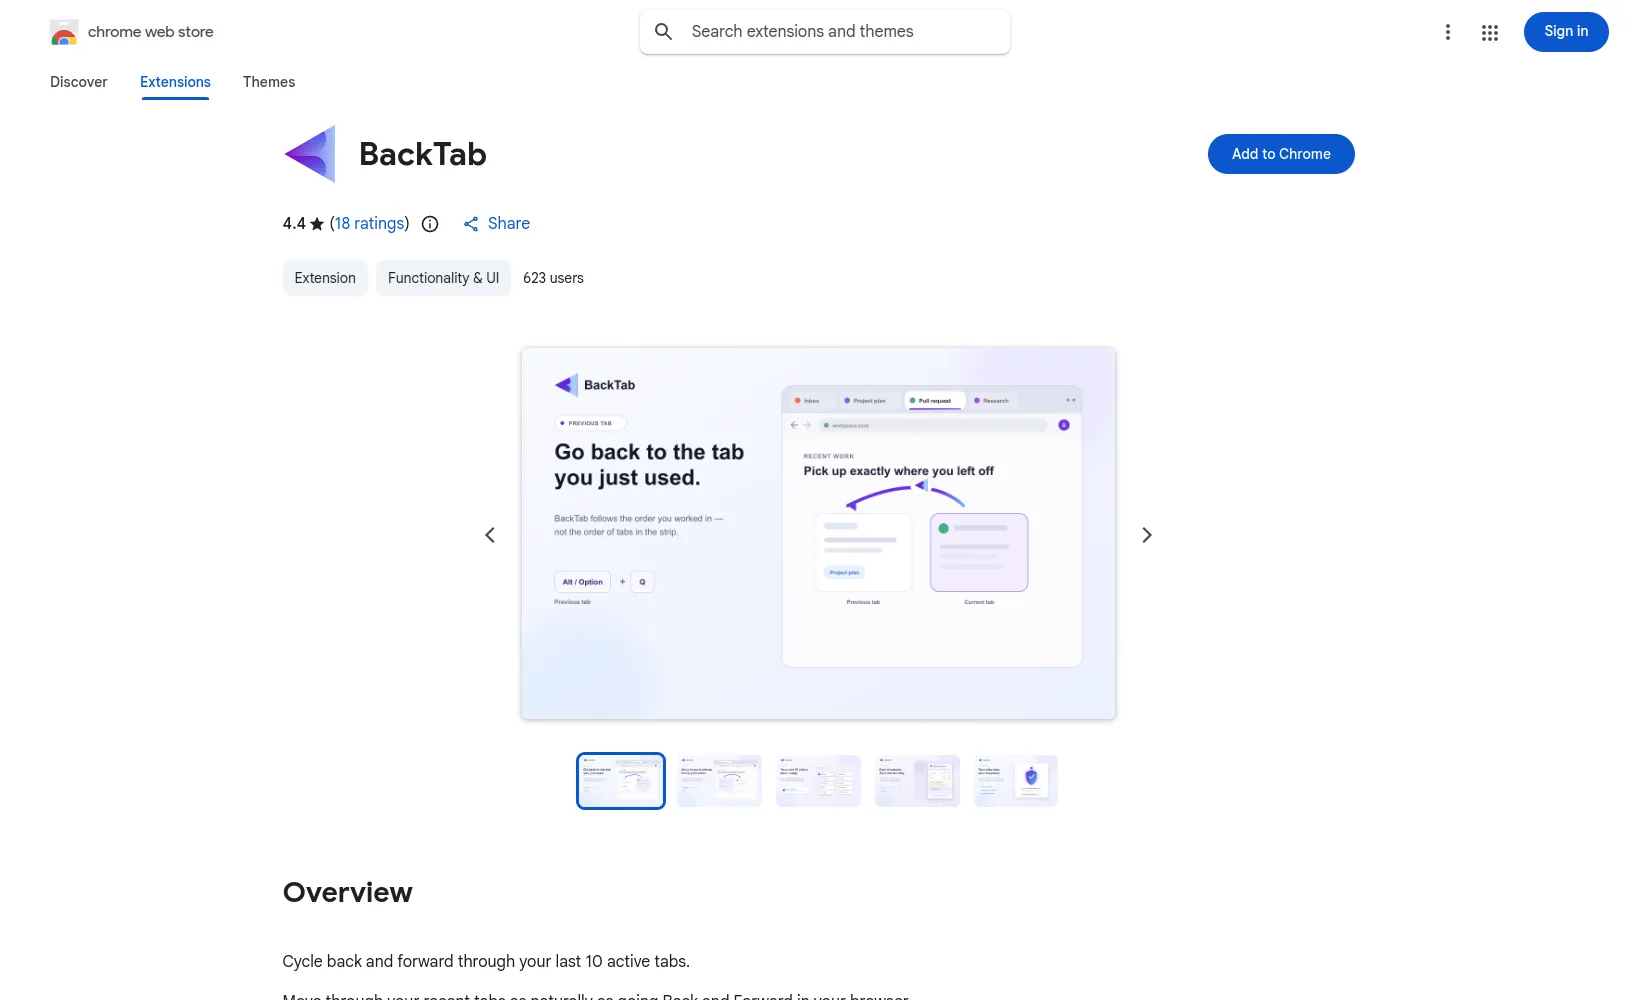The image size is (1636, 1000).
Task: Click the Sign in button
Action: tap(1566, 32)
